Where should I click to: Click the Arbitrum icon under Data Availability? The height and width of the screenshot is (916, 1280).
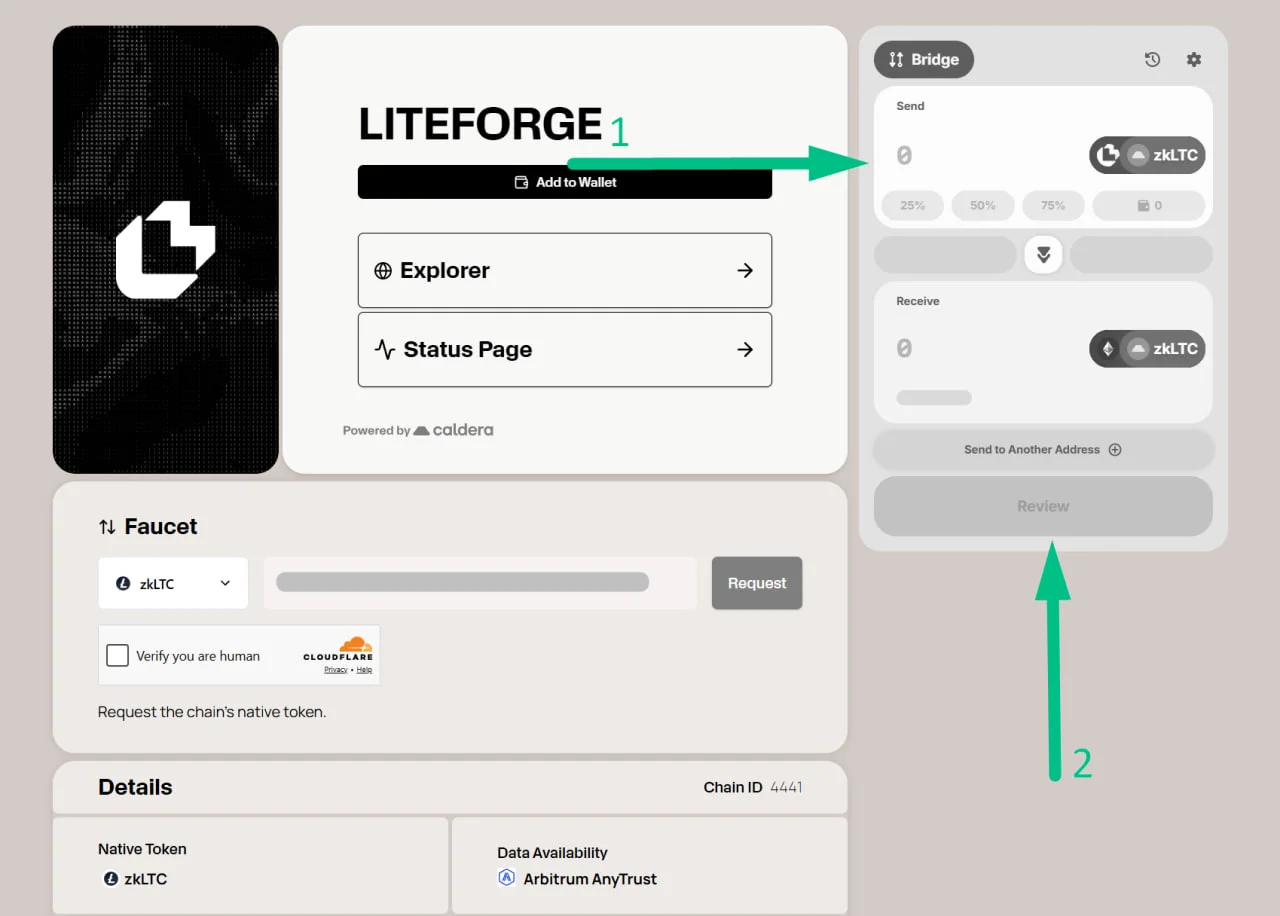[506, 878]
